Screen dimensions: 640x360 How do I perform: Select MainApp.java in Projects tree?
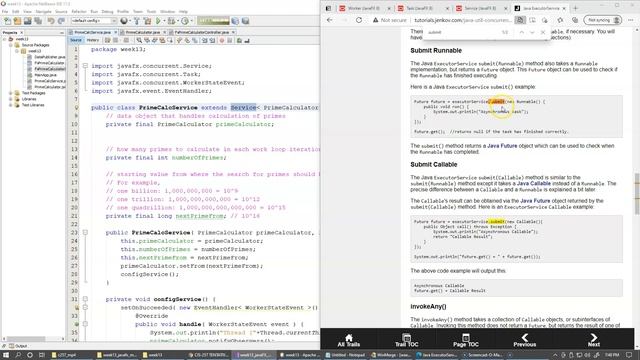(x=45, y=75)
